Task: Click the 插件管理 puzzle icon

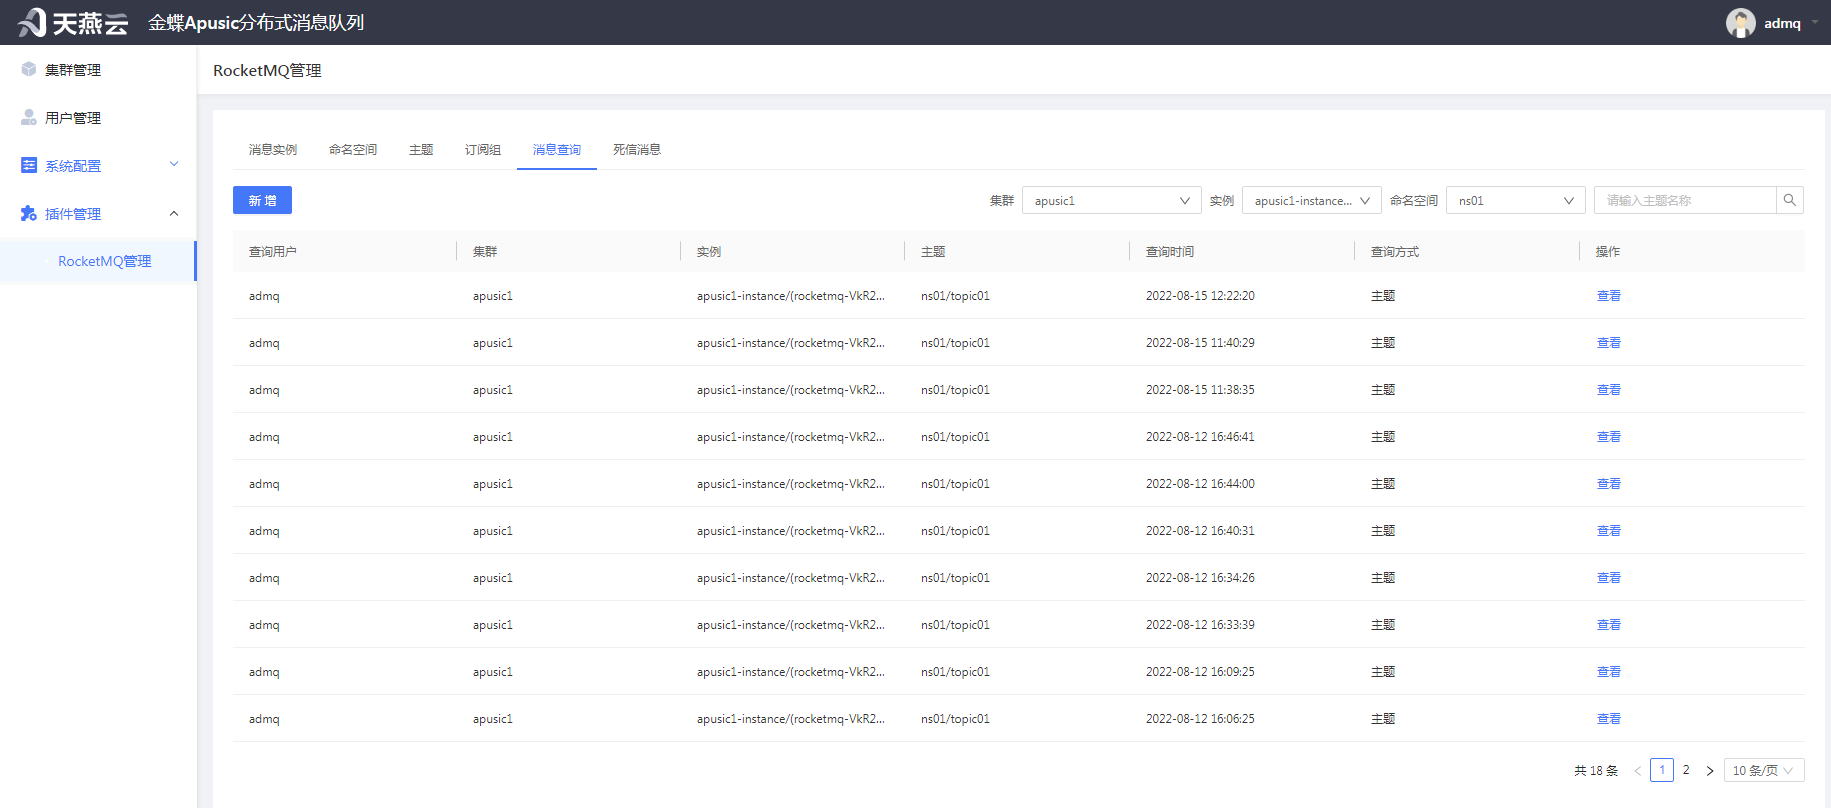Action: click(x=29, y=213)
